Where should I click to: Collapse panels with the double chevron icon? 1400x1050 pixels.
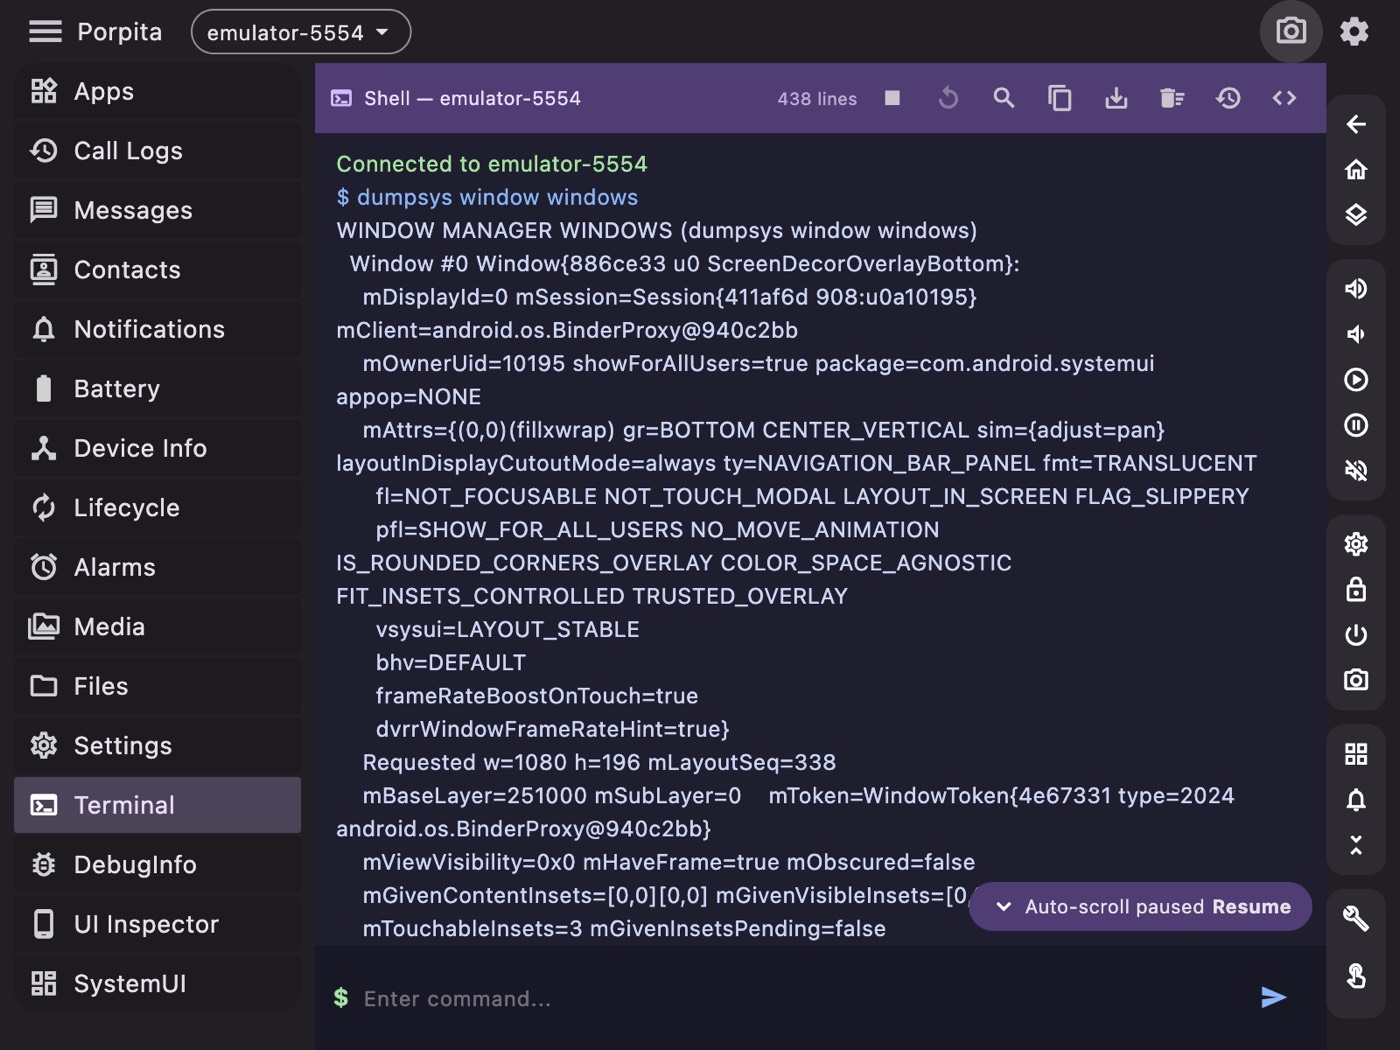click(1356, 845)
